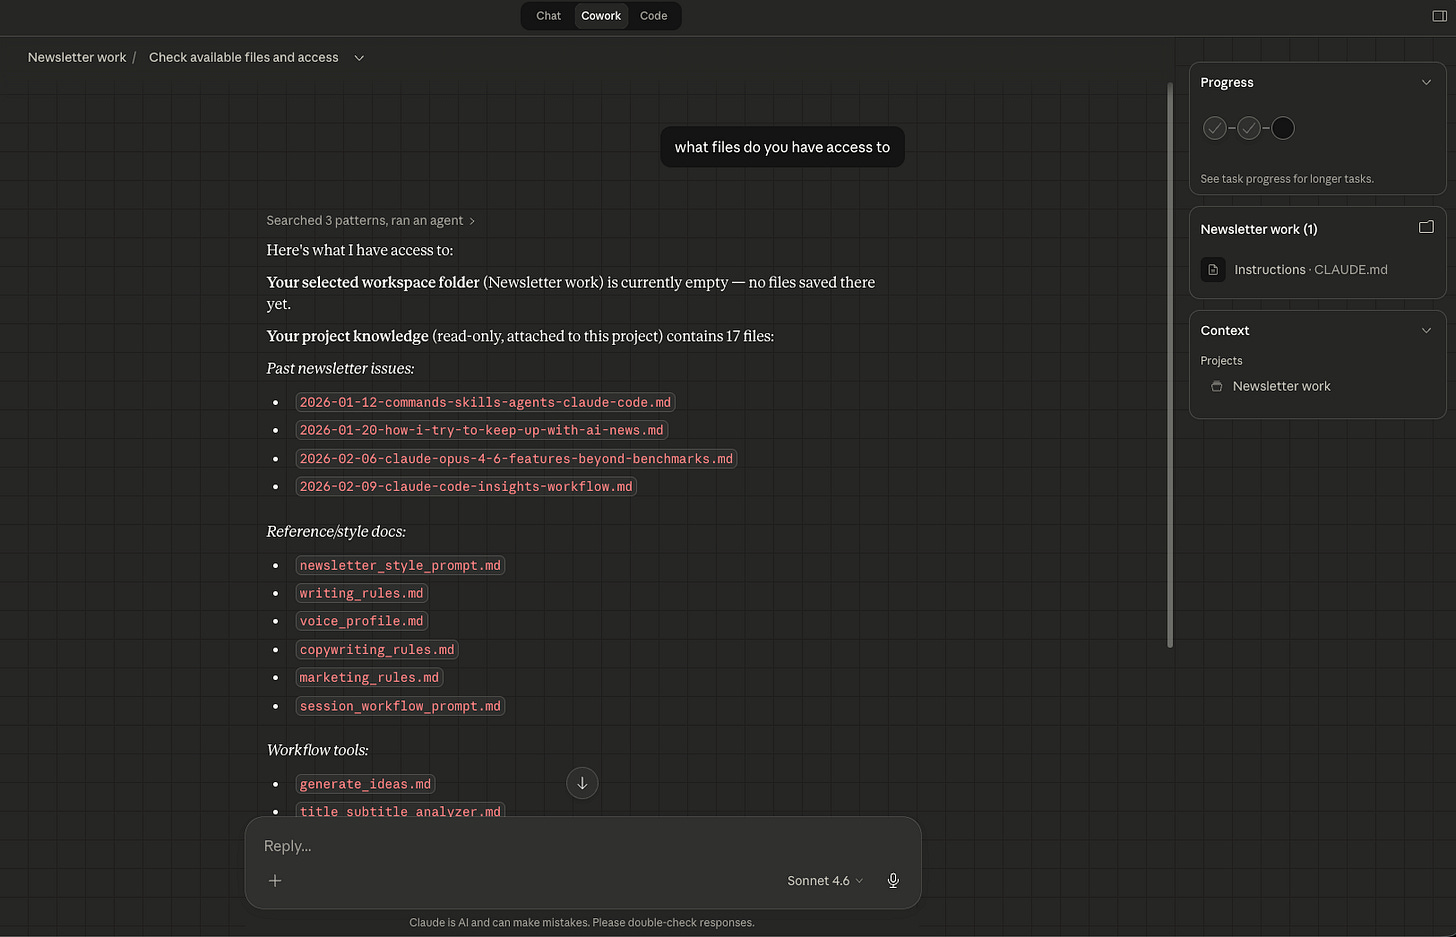Click session_workflow_prompt.md

pyautogui.click(x=400, y=706)
